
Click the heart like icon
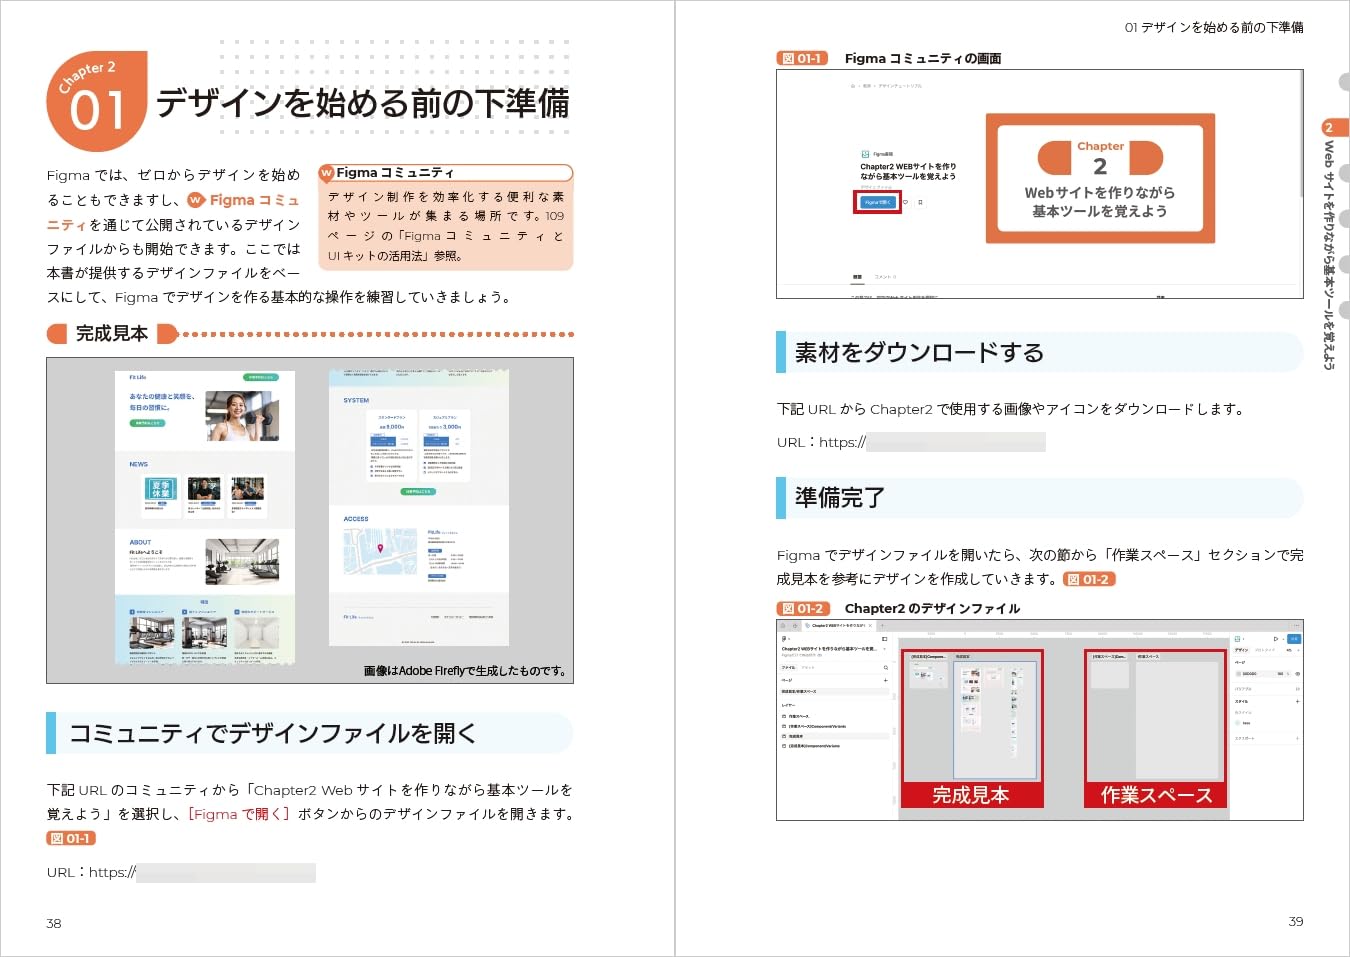point(906,202)
